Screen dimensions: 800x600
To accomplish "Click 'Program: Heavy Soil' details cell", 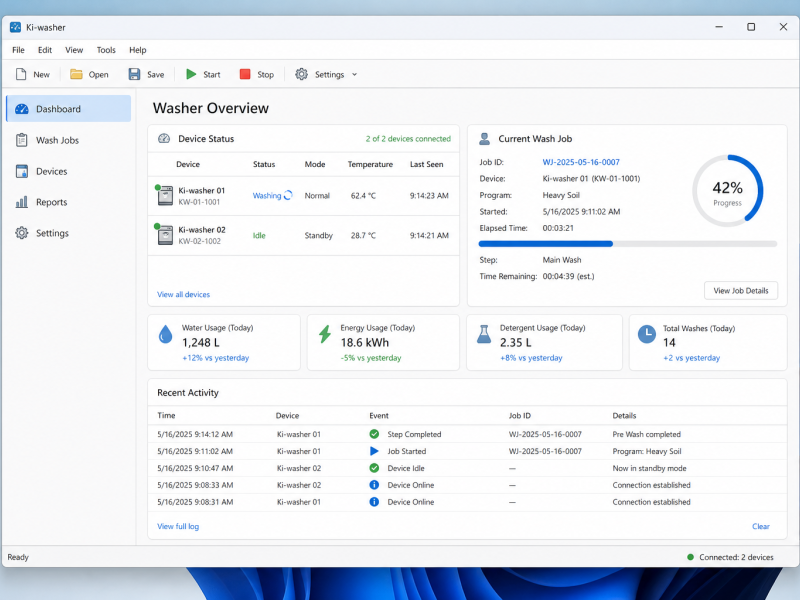I will 647,451.
